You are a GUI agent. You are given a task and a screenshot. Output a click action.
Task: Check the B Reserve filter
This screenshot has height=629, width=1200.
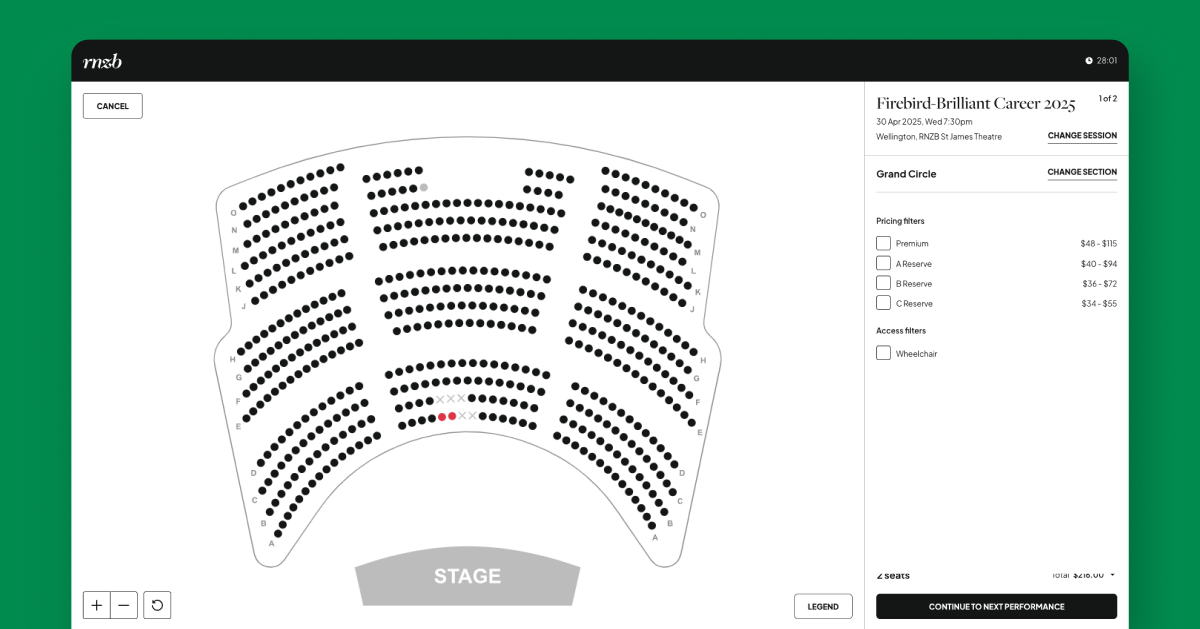883,283
